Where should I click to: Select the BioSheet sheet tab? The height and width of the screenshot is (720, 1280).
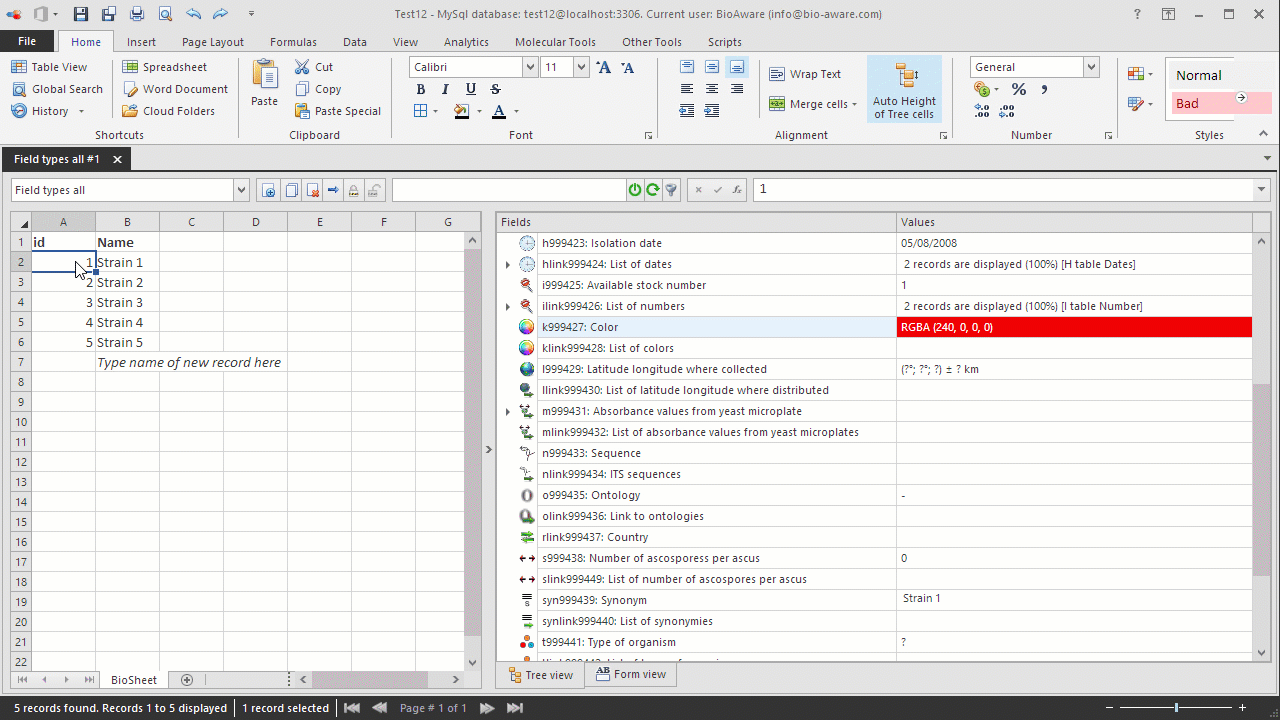pyautogui.click(x=134, y=680)
